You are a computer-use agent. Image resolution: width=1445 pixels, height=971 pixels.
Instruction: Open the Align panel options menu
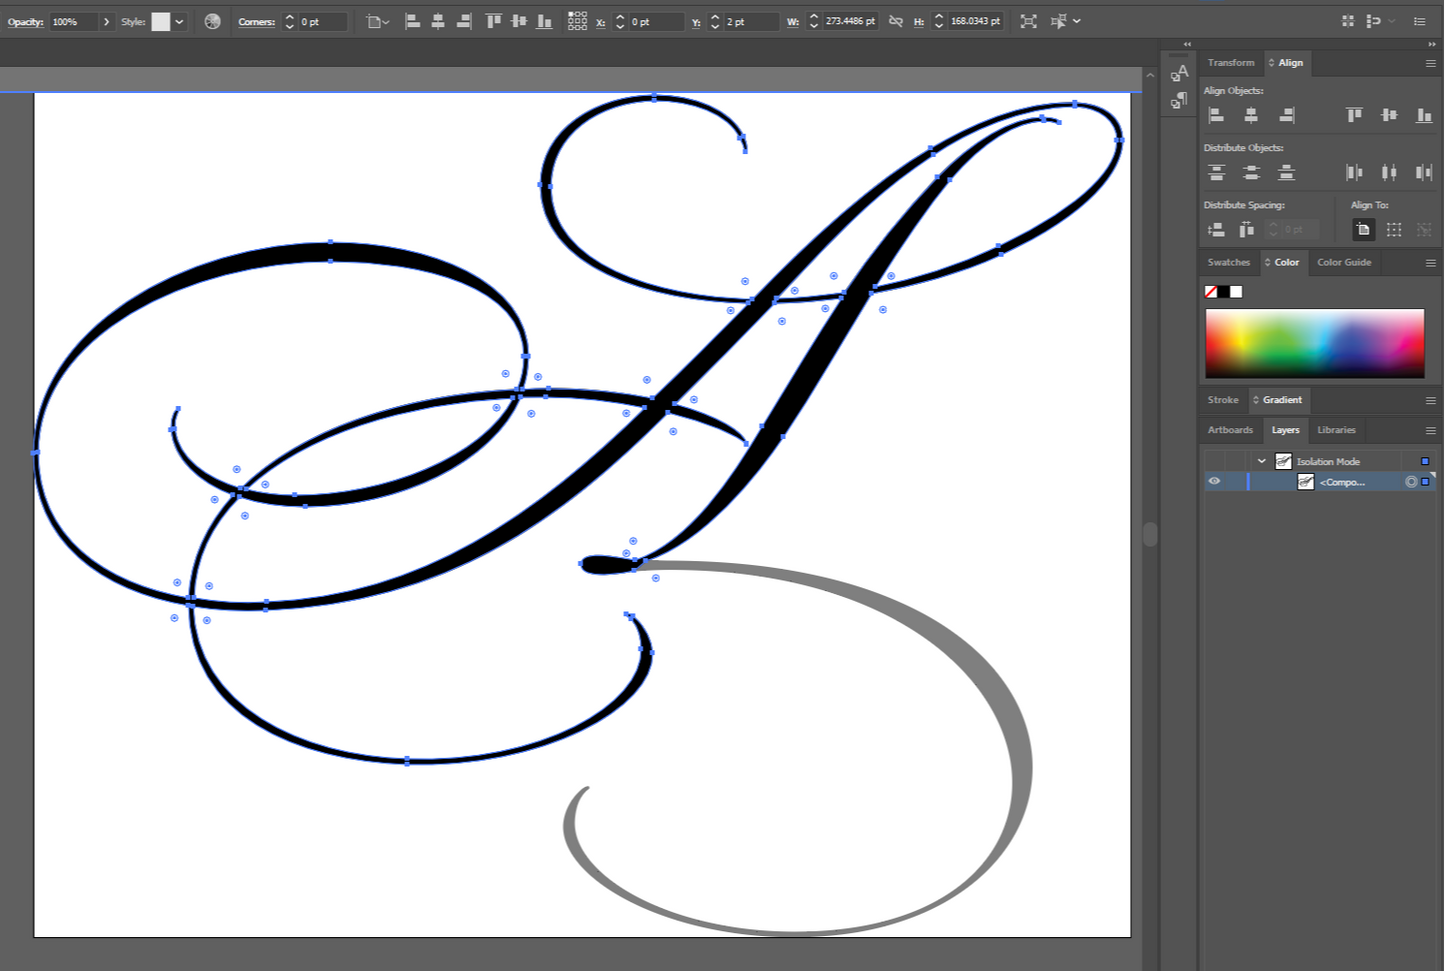[x=1430, y=63]
